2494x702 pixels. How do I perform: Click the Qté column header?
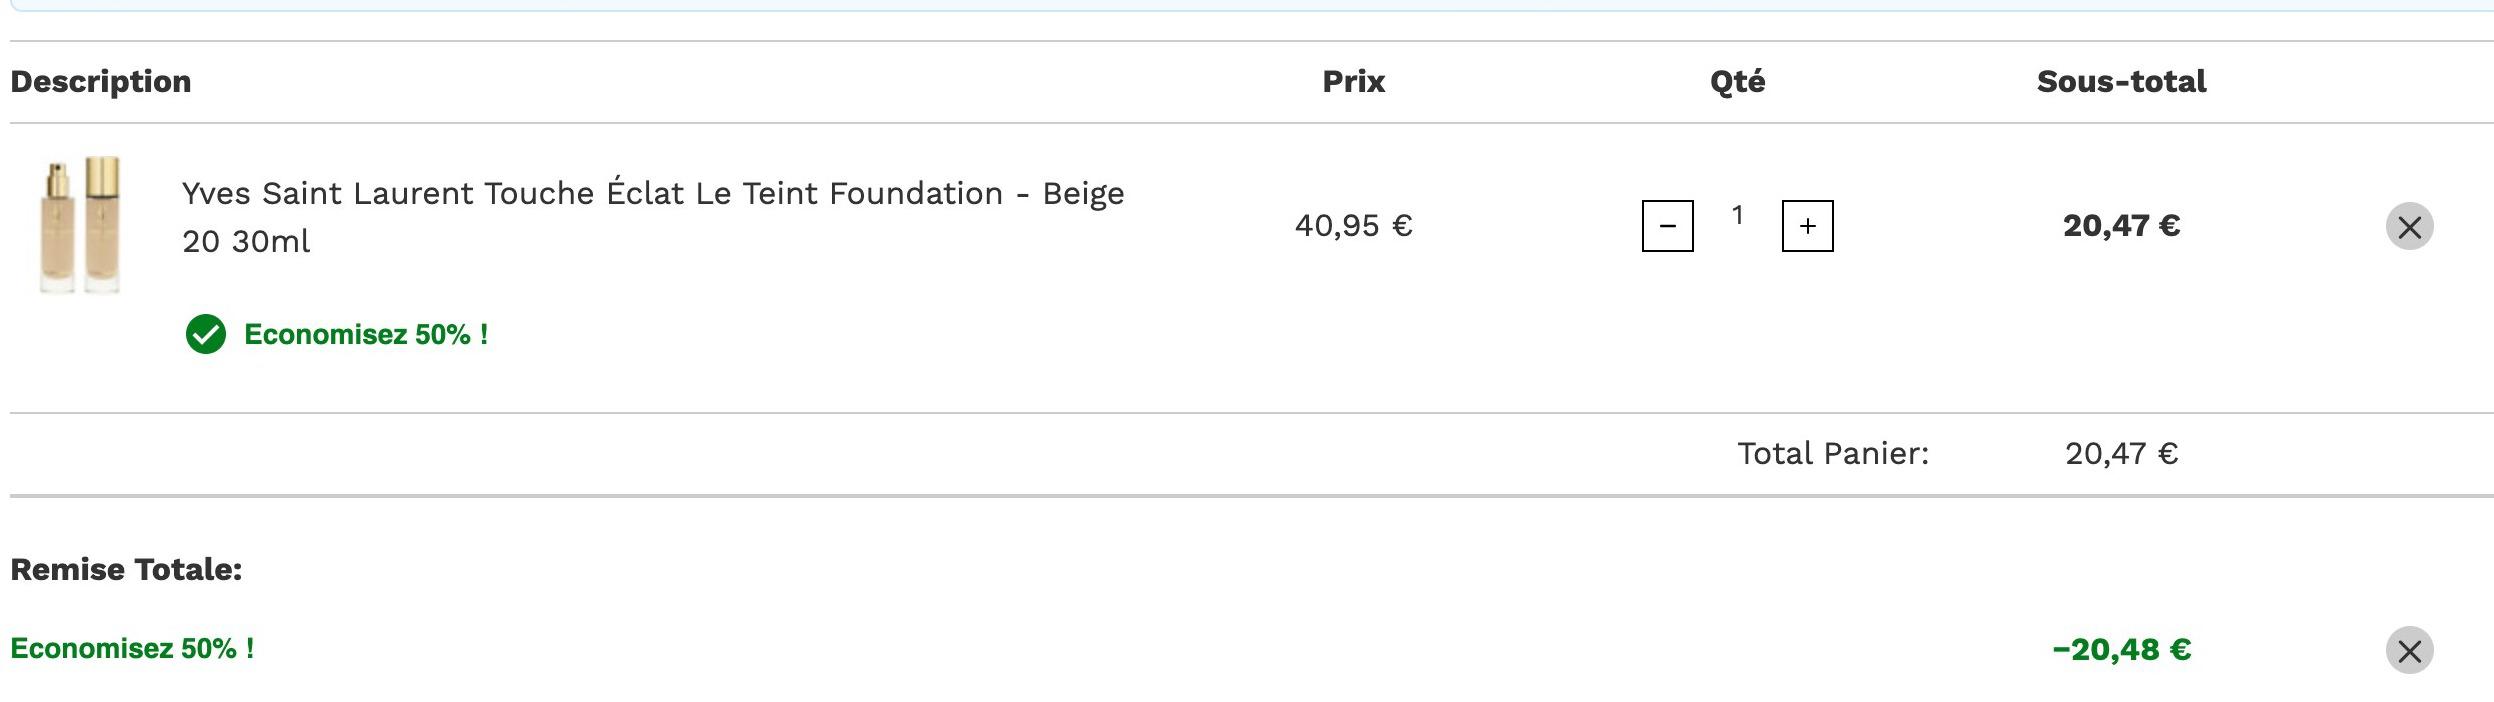pyautogui.click(x=1737, y=81)
